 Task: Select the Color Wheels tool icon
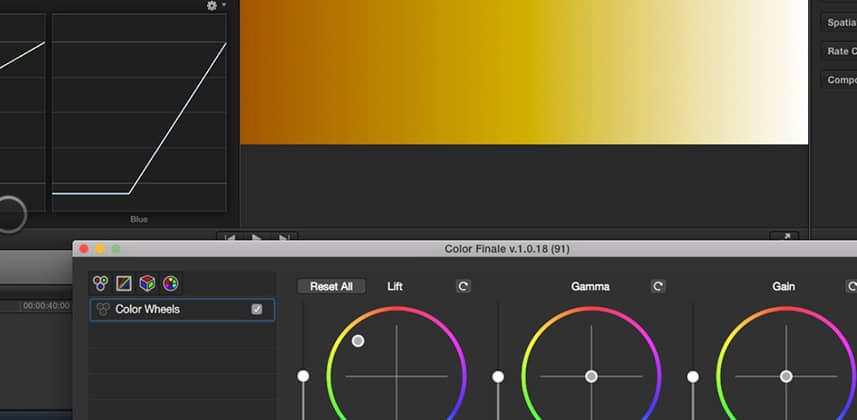pyautogui.click(x=101, y=283)
